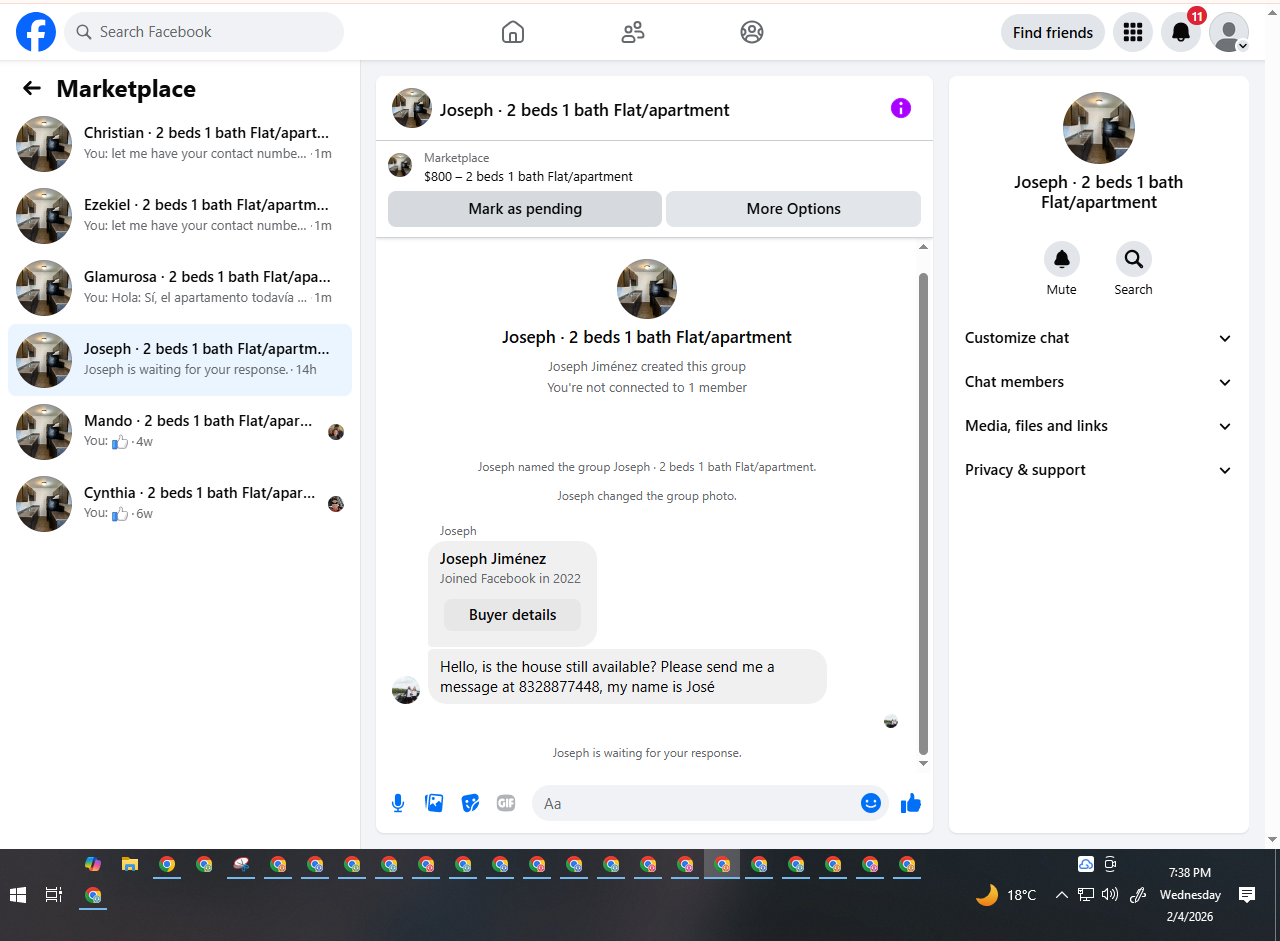Expand the Customize chat section
The image size is (1280, 941).
click(1098, 338)
